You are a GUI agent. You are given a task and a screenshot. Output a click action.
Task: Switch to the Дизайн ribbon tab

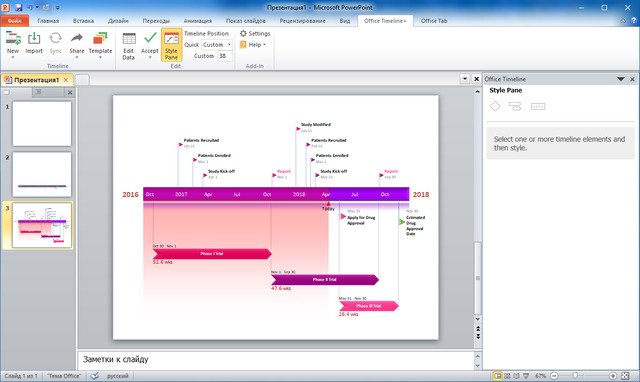(x=118, y=21)
